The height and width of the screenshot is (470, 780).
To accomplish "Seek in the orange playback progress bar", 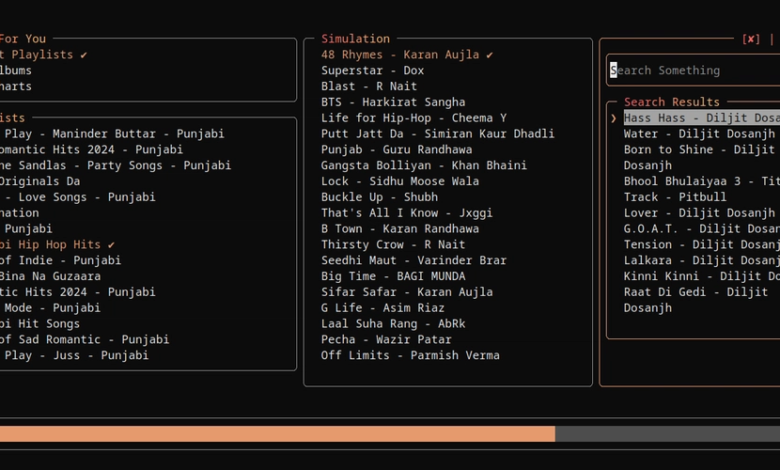I will point(390,434).
